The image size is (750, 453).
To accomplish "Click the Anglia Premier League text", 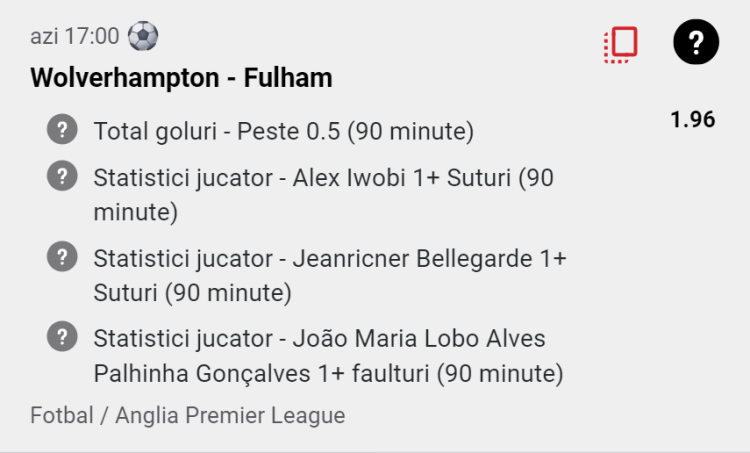I will (230, 415).
